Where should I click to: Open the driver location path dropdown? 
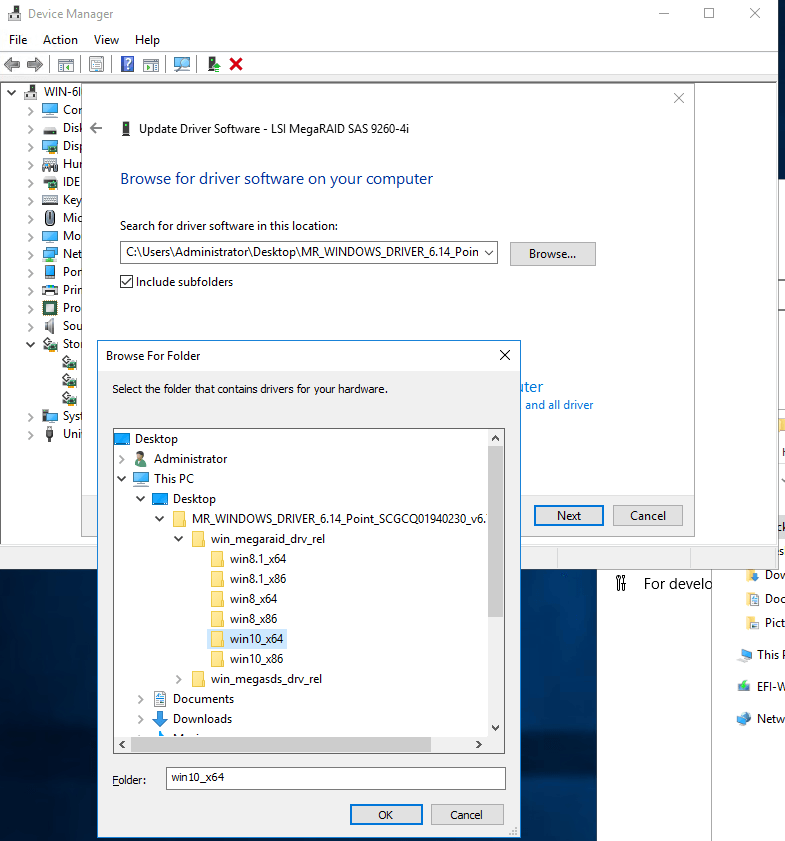tap(488, 253)
